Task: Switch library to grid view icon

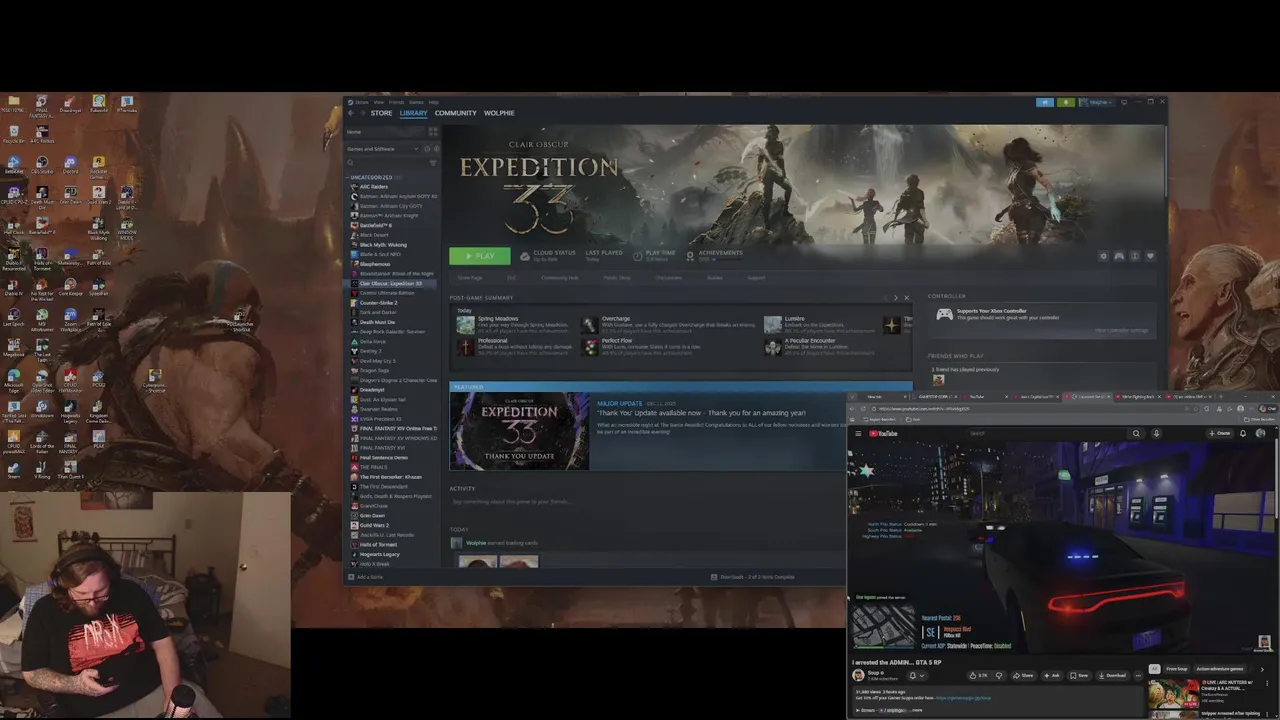Action: point(433,132)
